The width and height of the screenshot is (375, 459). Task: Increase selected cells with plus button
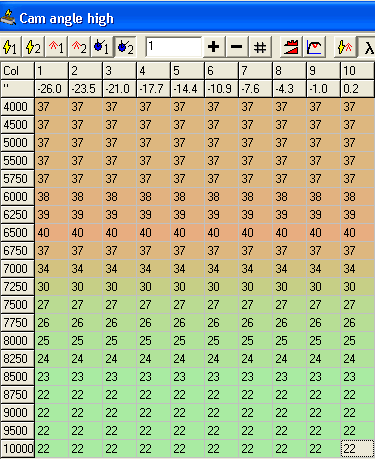point(213,47)
